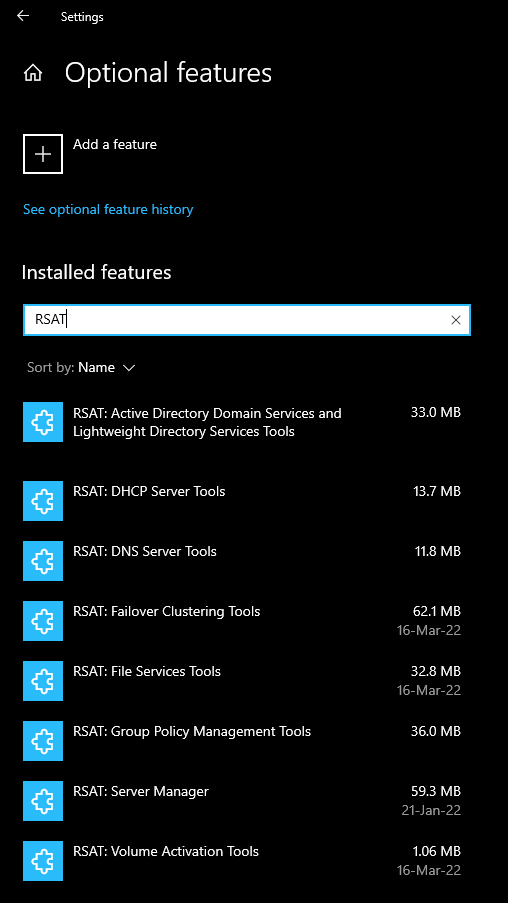Click the puzzle icon for Volume Activation Tools
The width and height of the screenshot is (508, 903).
point(43,861)
